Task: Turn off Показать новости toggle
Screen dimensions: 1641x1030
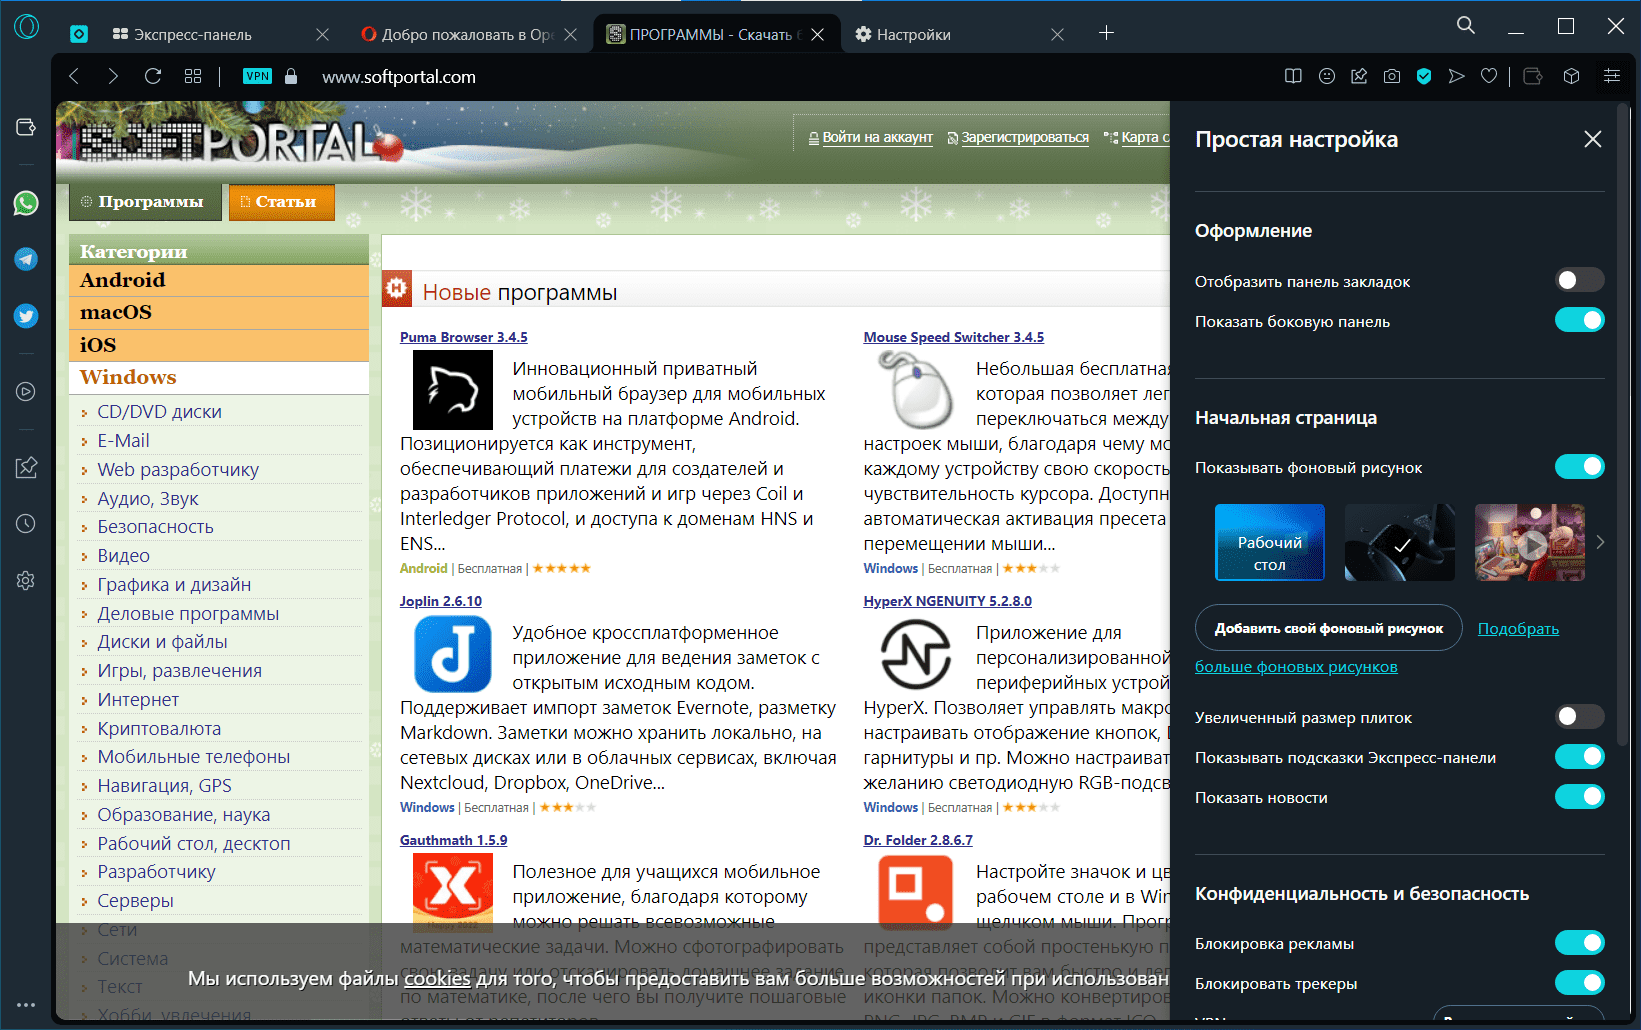Action: click(1580, 796)
